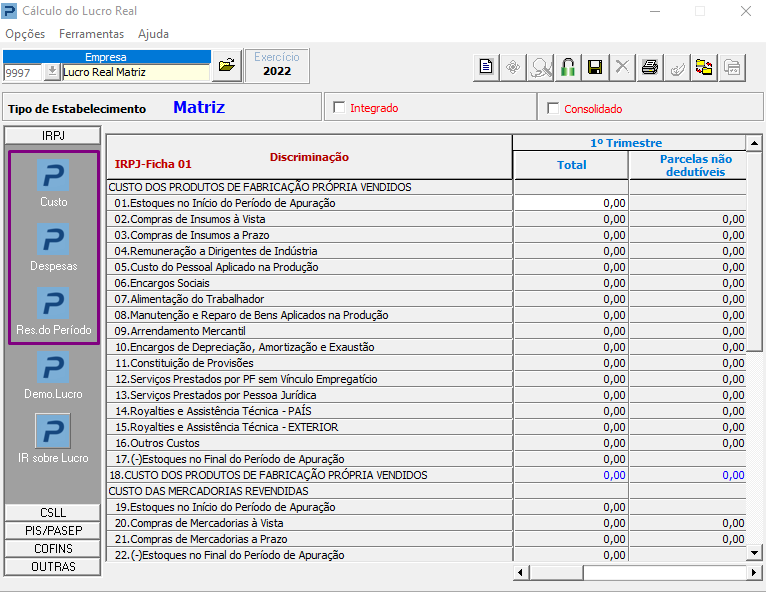
Task: Open company folder icon next to Empresa
Action: (x=227, y=65)
